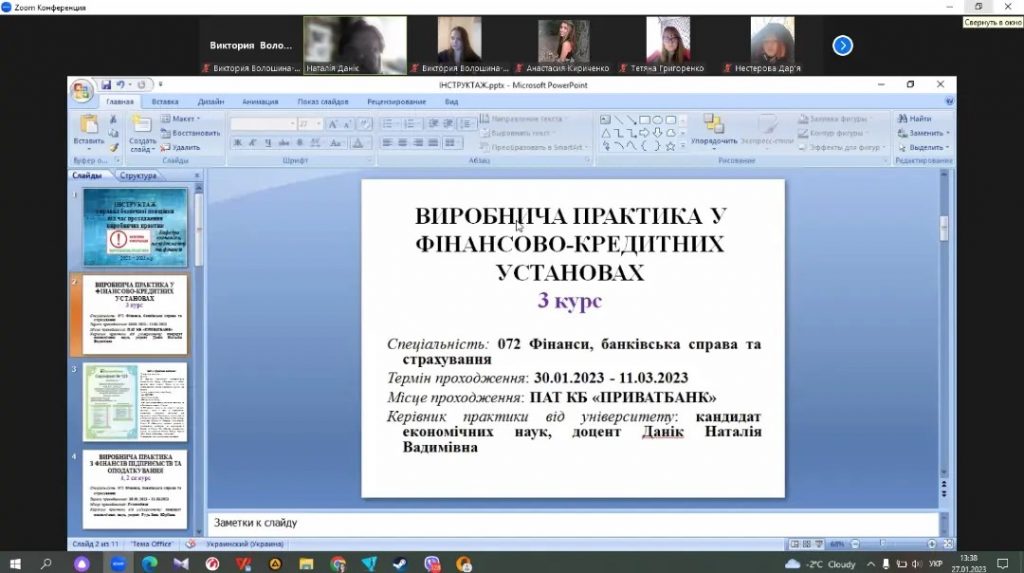Open Microsoft Edge from the taskbar

tap(150, 564)
